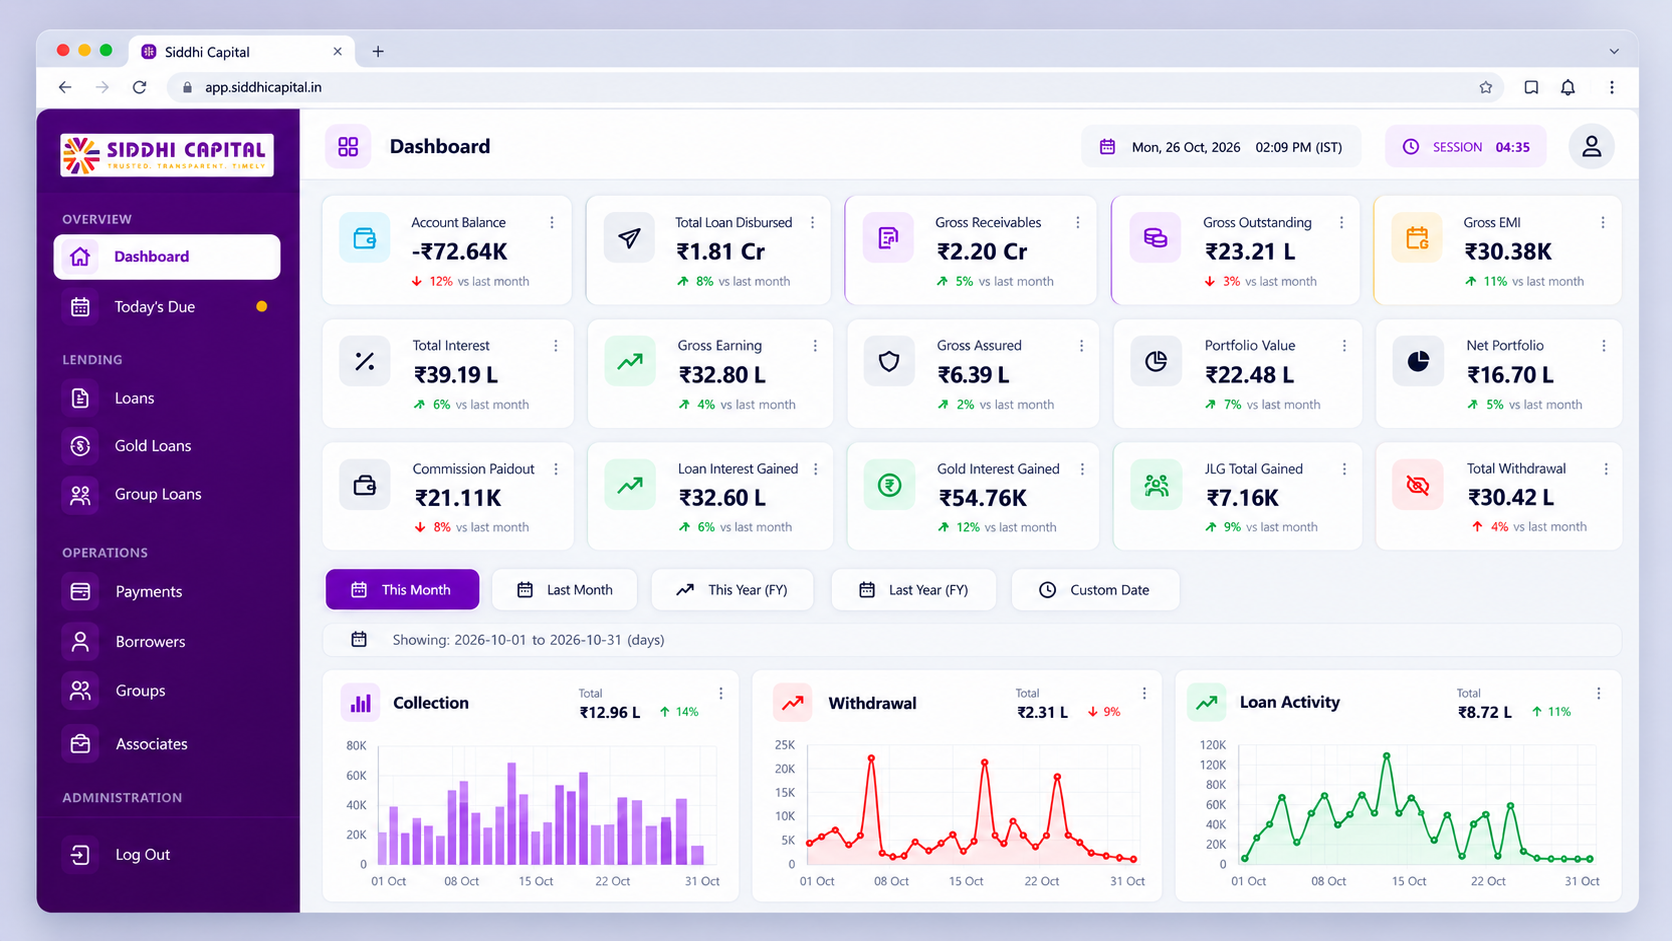Viewport: 1672px width, 941px height.
Task: Open the Loan Activity chart options menu
Action: coord(1599,693)
